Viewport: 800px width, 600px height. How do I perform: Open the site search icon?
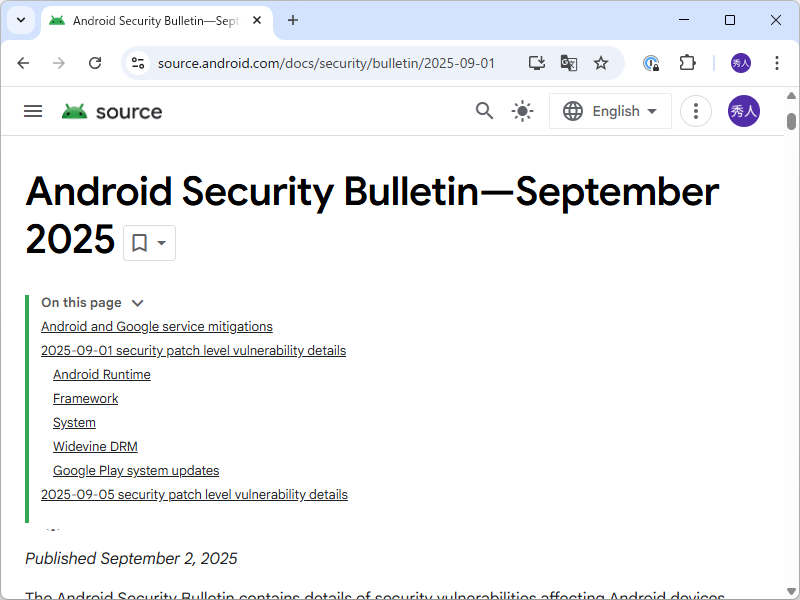(x=484, y=111)
